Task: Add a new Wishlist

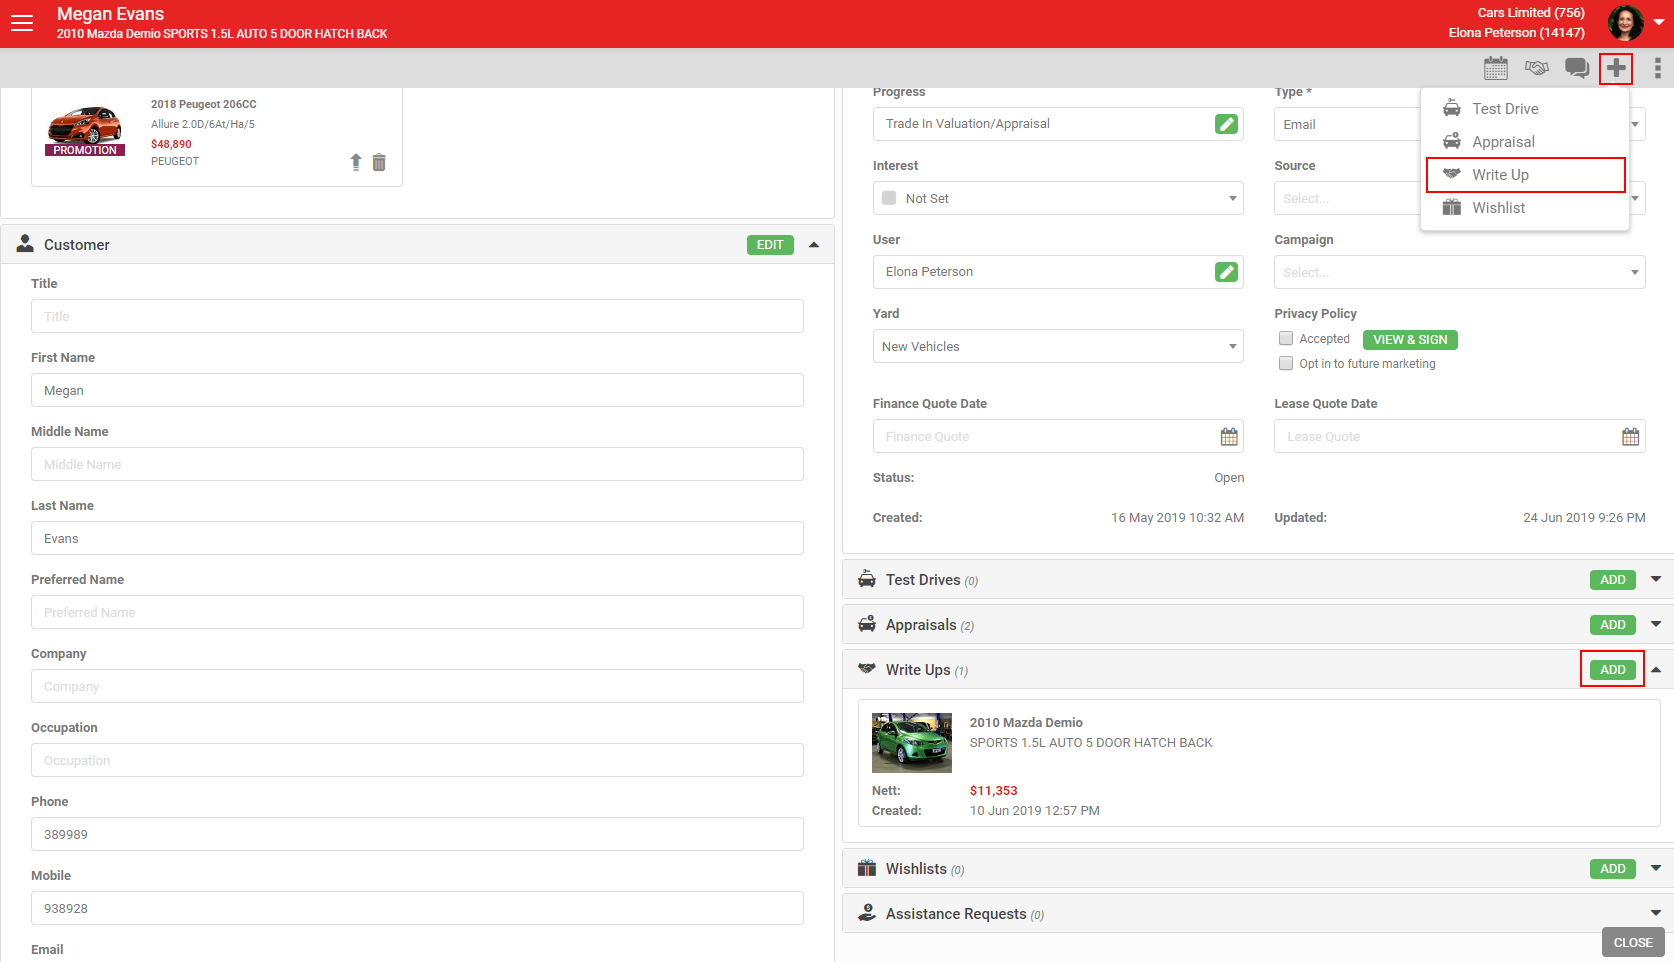Action: tap(1613, 869)
